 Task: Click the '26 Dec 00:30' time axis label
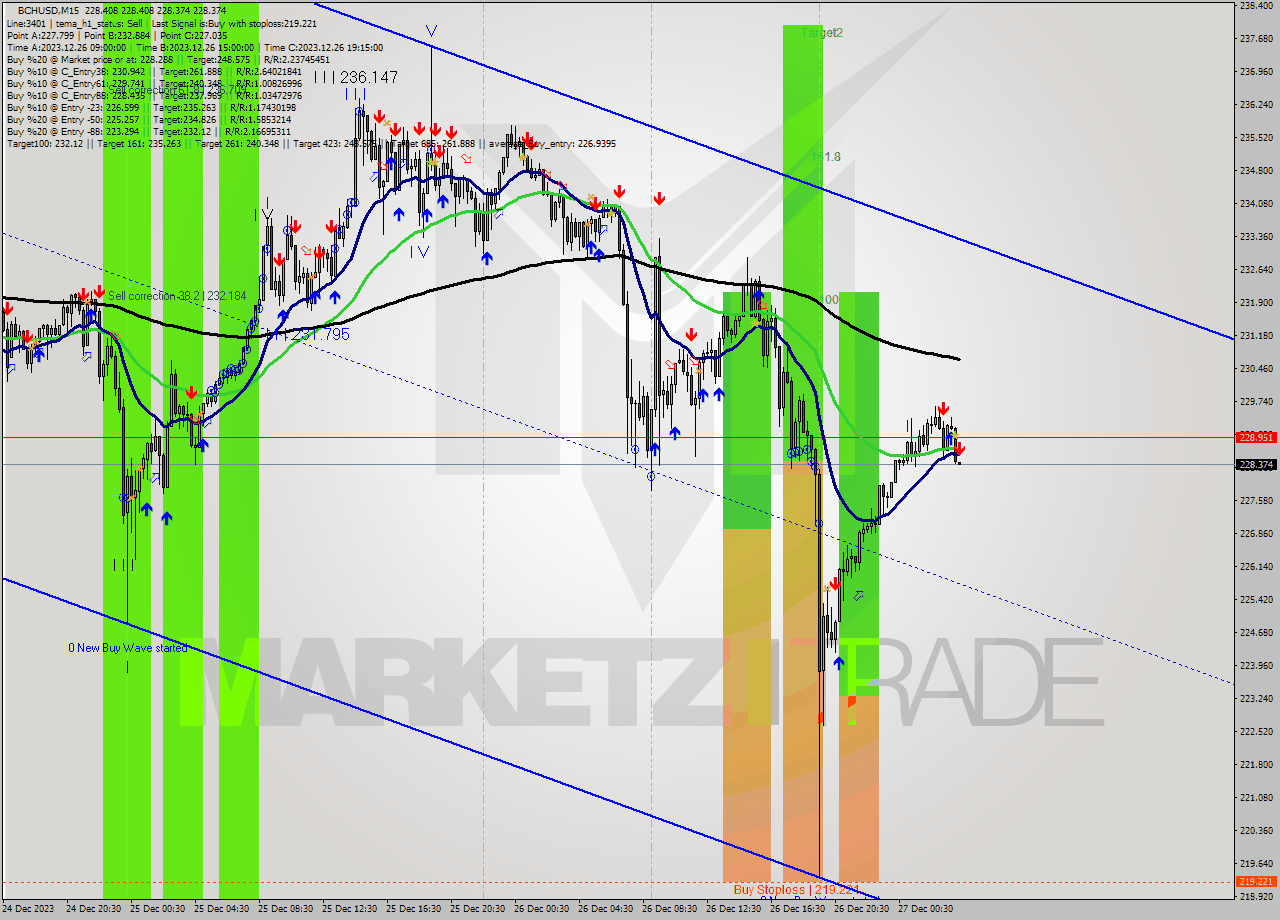pyautogui.click(x=540, y=909)
